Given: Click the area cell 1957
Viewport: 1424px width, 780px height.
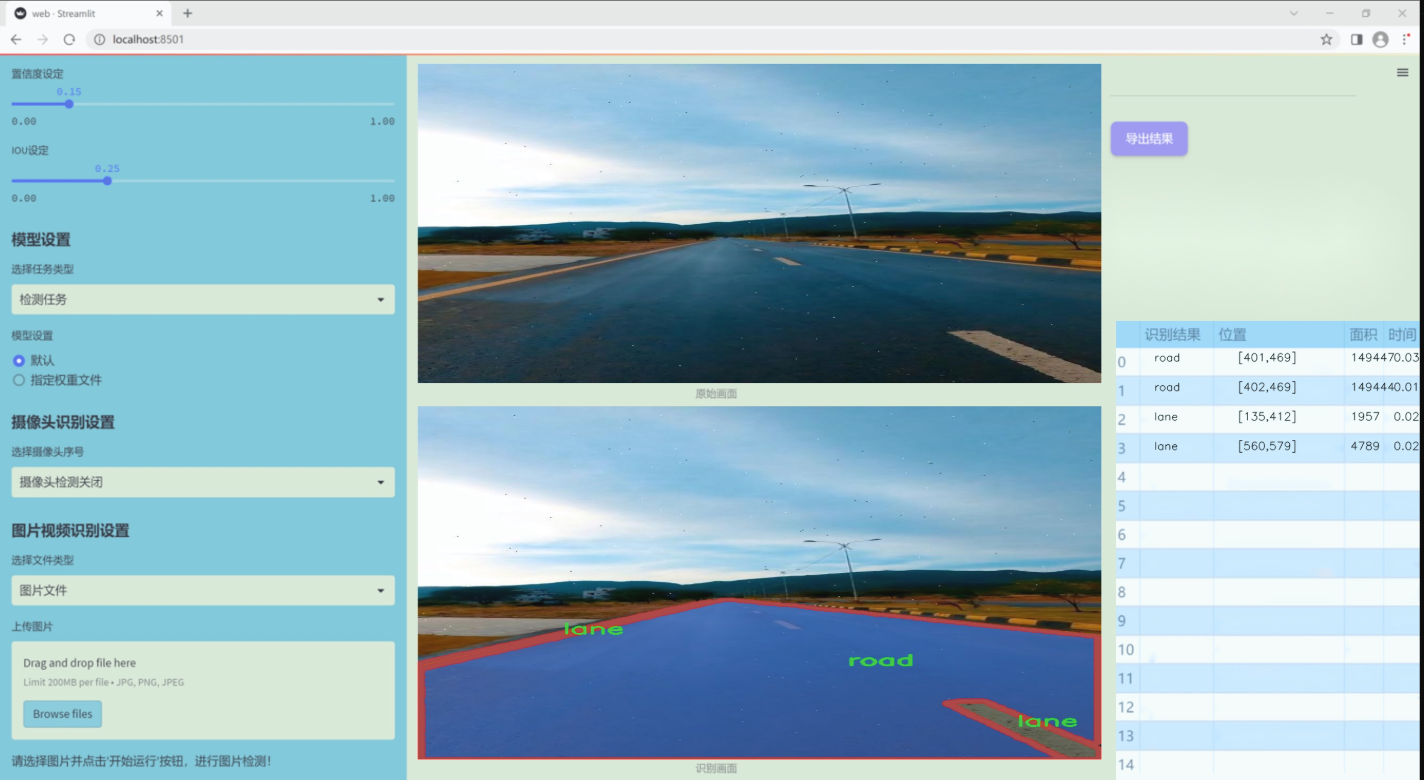Looking at the screenshot, I should click(x=1364, y=417).
